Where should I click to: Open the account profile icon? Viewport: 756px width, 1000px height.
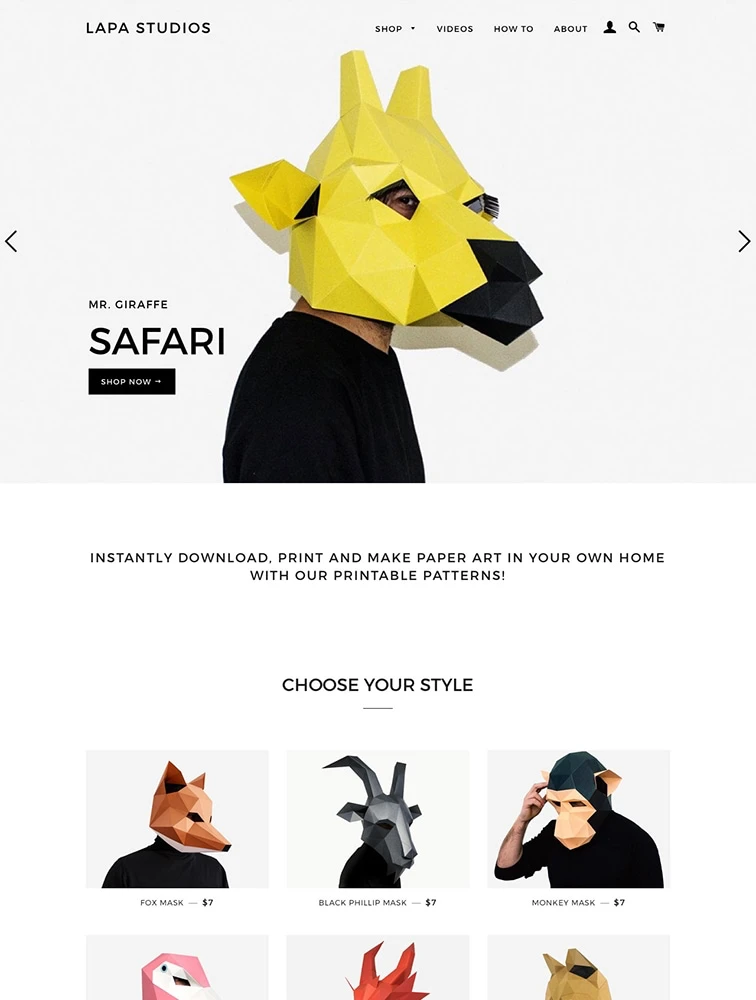click(610, 27)
